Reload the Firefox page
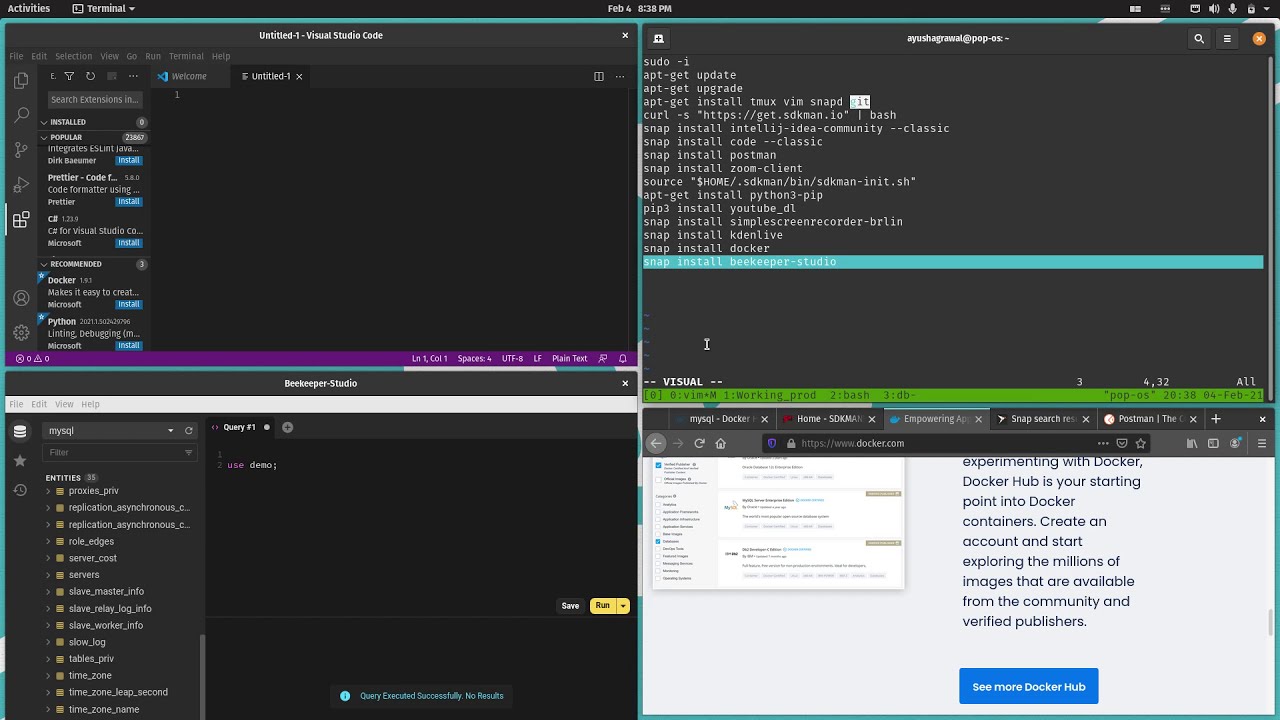This screenshot has height=720, width=1280. click(x=699, y=443)
